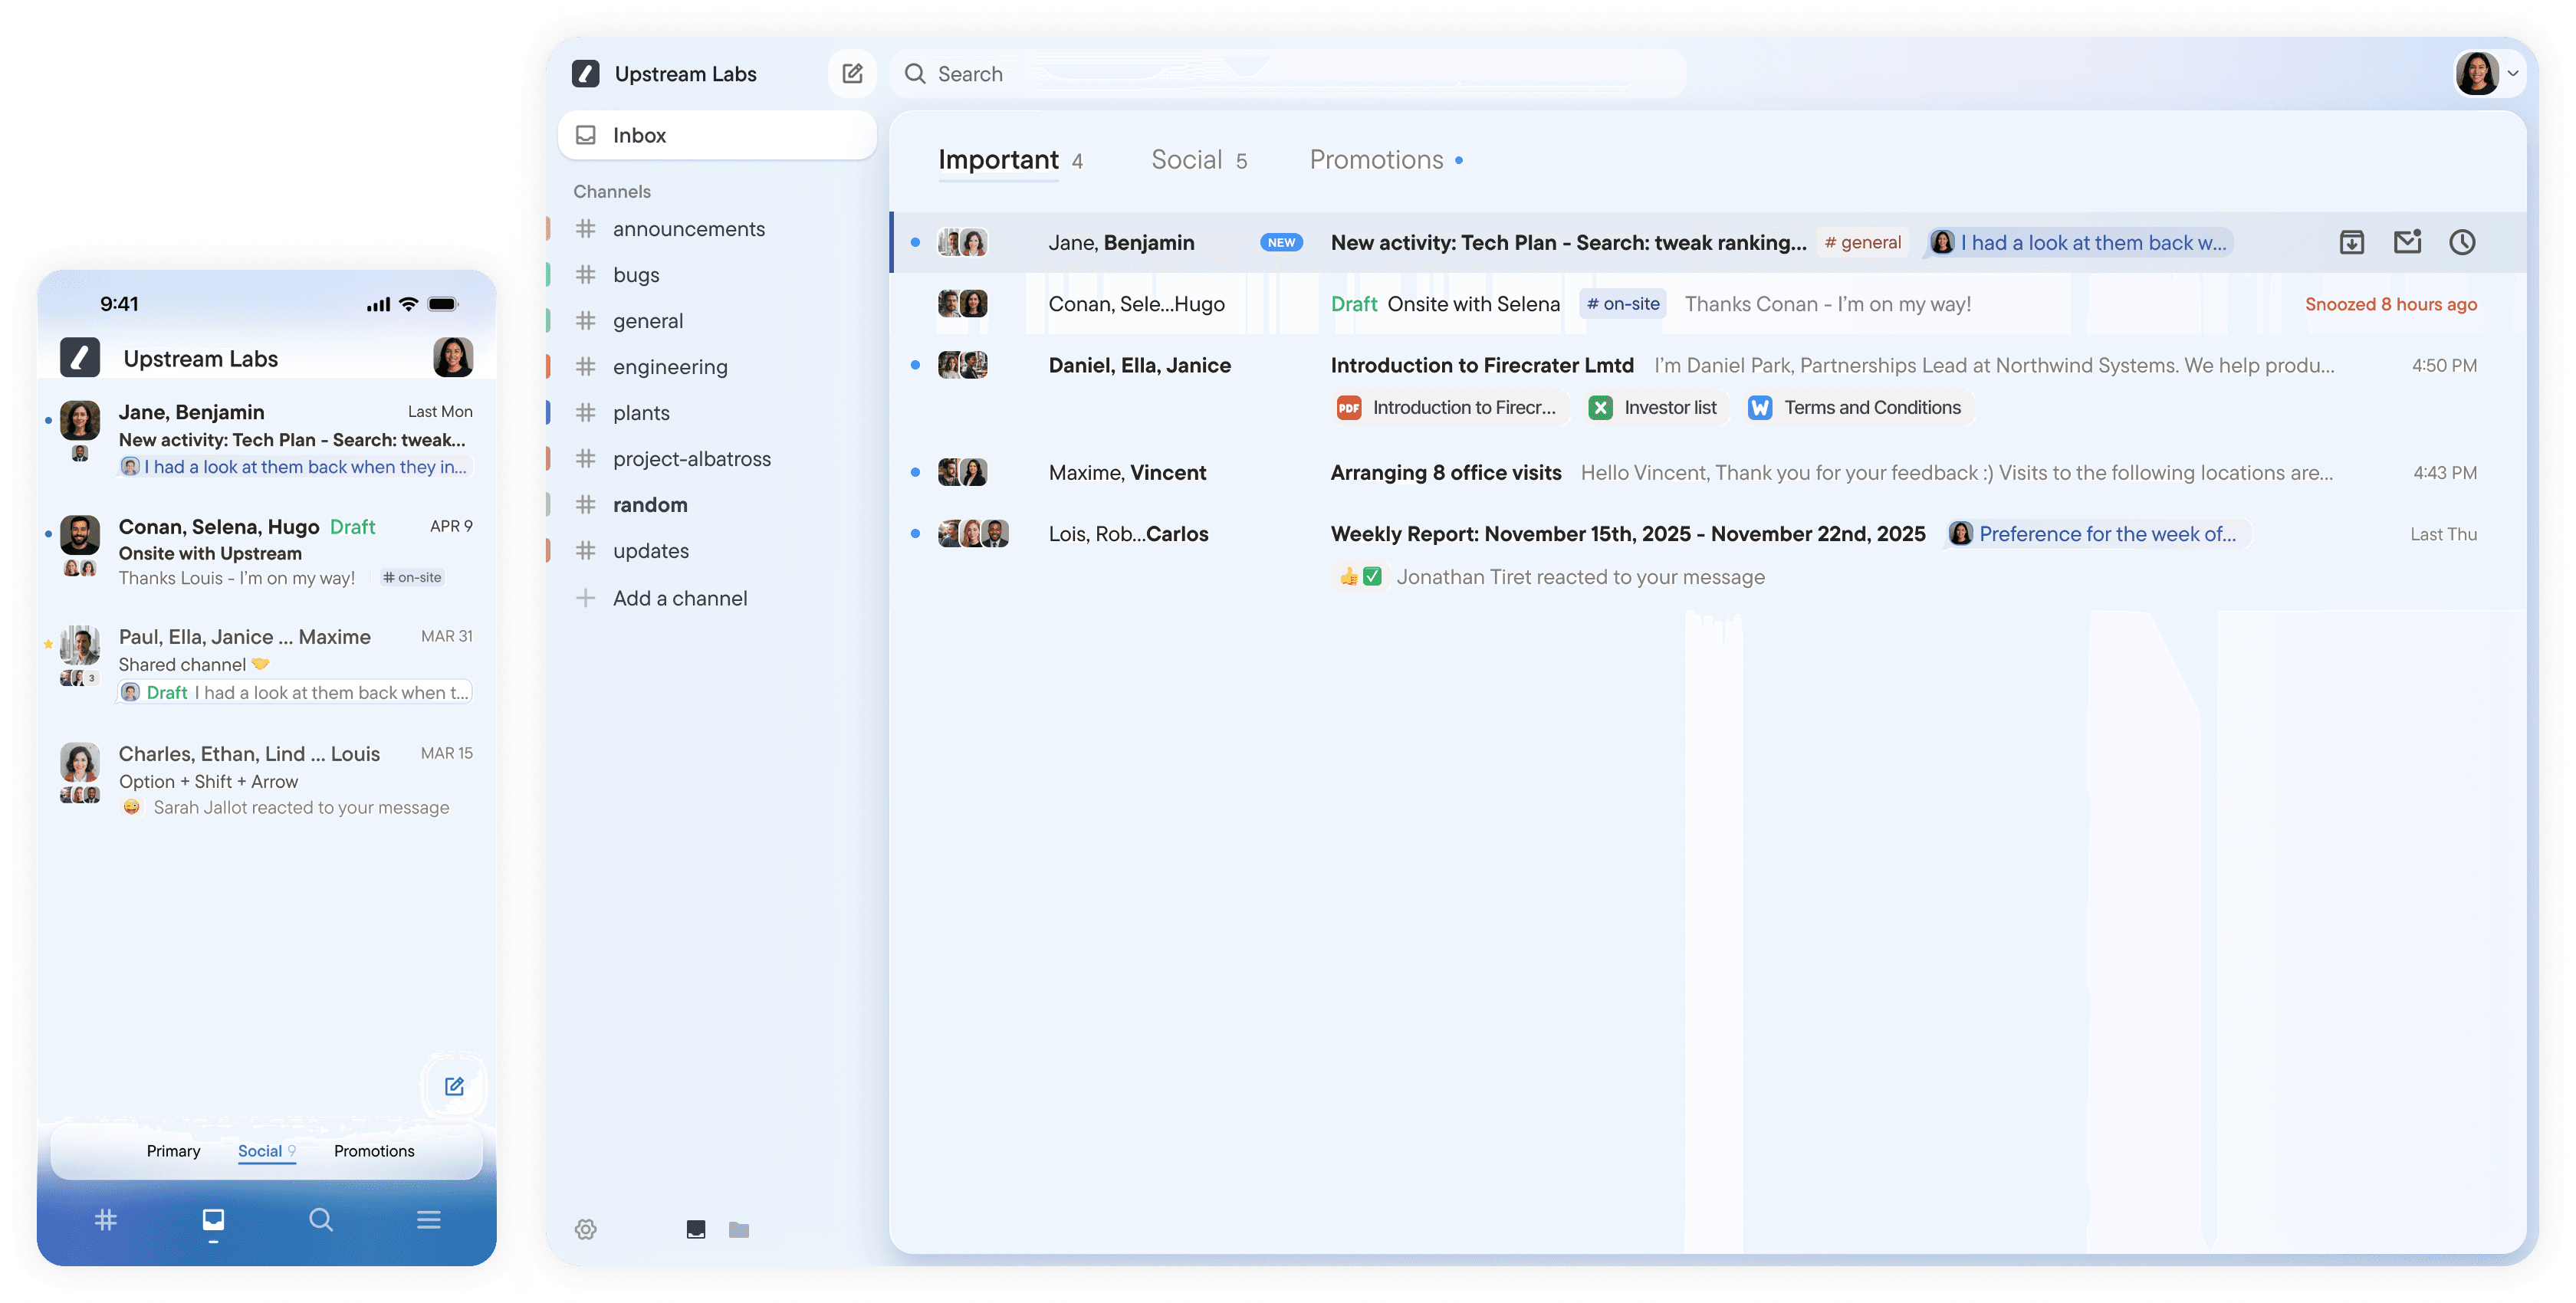Image resolution: width=2576 pixels, height=1303 pixels.
Task: Snooze the thread with the clock icon
Action: point(2462,242)
